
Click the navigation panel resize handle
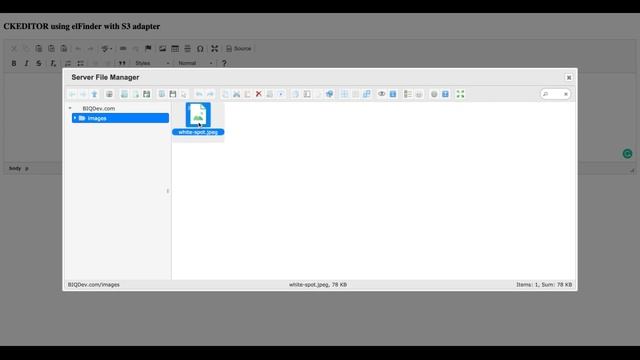[x=167, y=191]
